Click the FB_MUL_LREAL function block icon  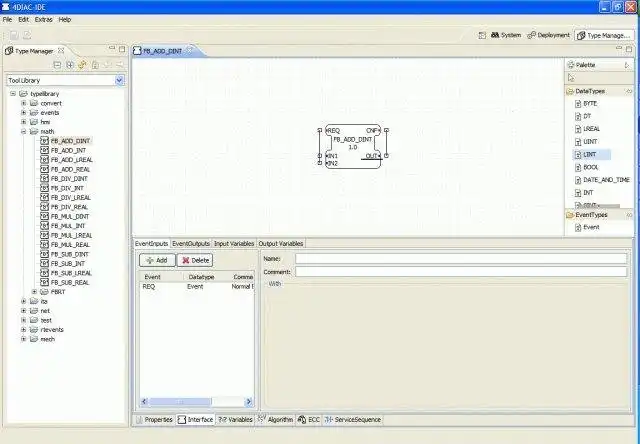[x=44, y=235]
